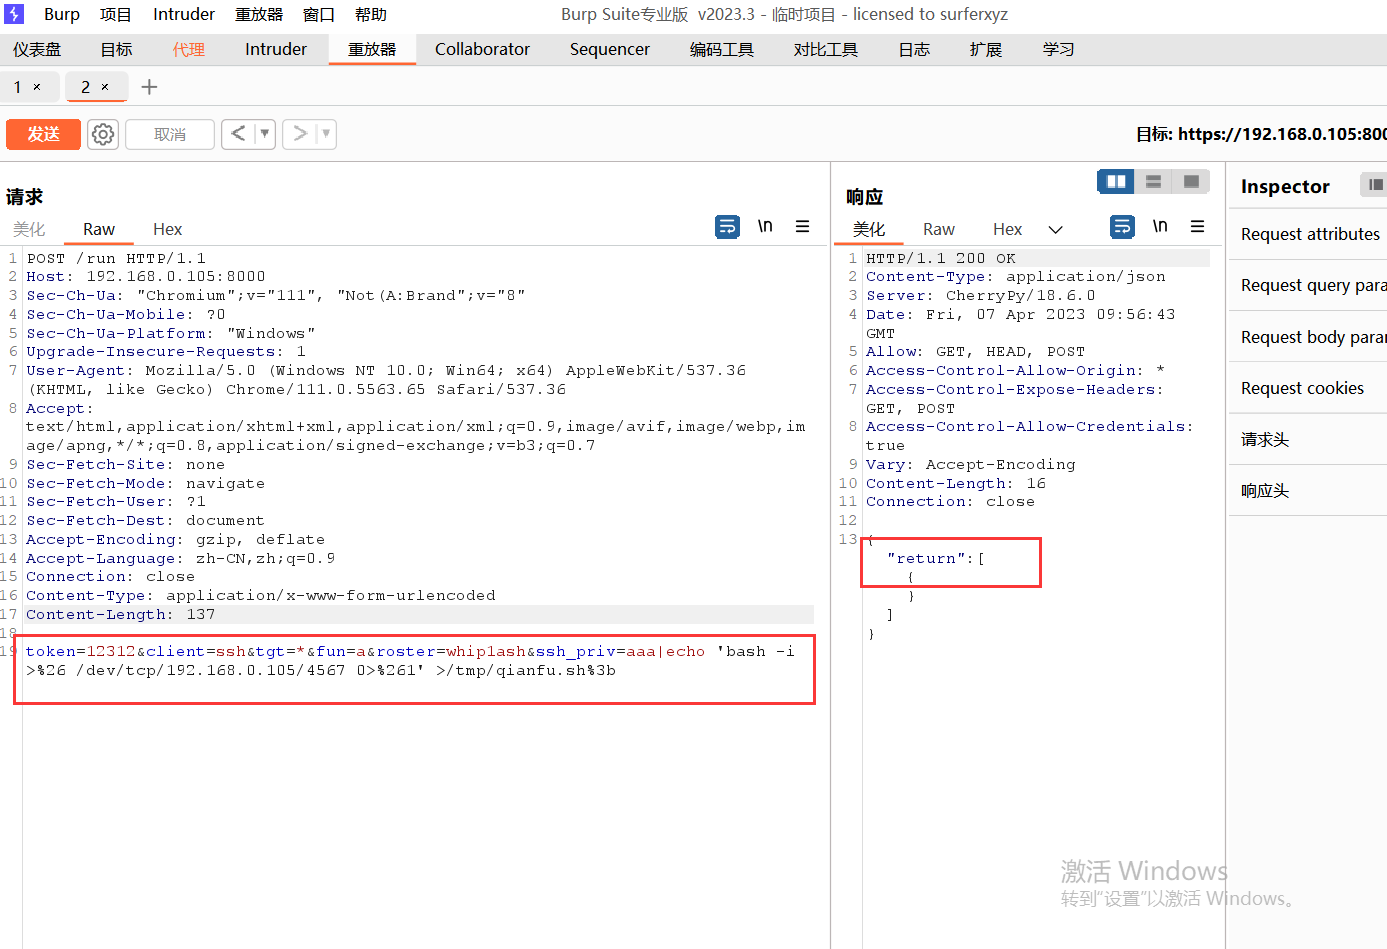Click the "return":[ line in response body
Viewport: 1387px width, 949px height.
(936, 558)
